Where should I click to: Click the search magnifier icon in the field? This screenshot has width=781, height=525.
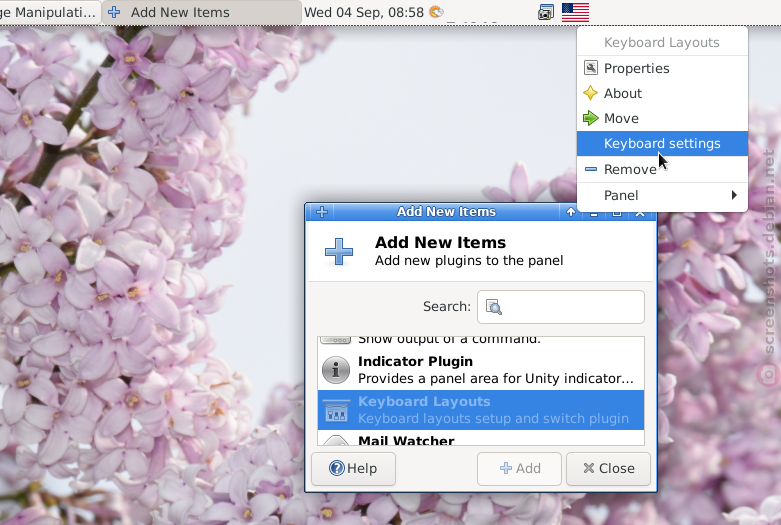494,307
